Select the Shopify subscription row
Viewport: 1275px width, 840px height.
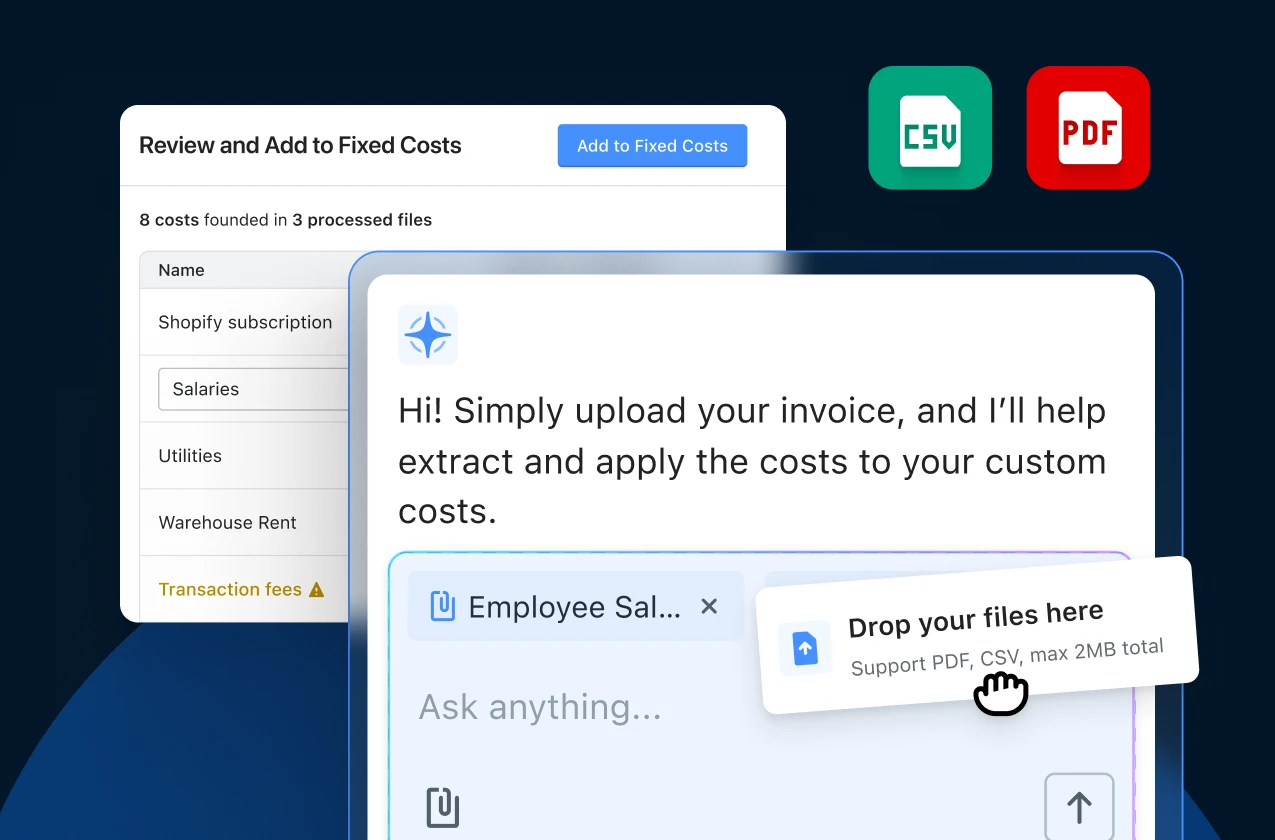coord(245,322)
